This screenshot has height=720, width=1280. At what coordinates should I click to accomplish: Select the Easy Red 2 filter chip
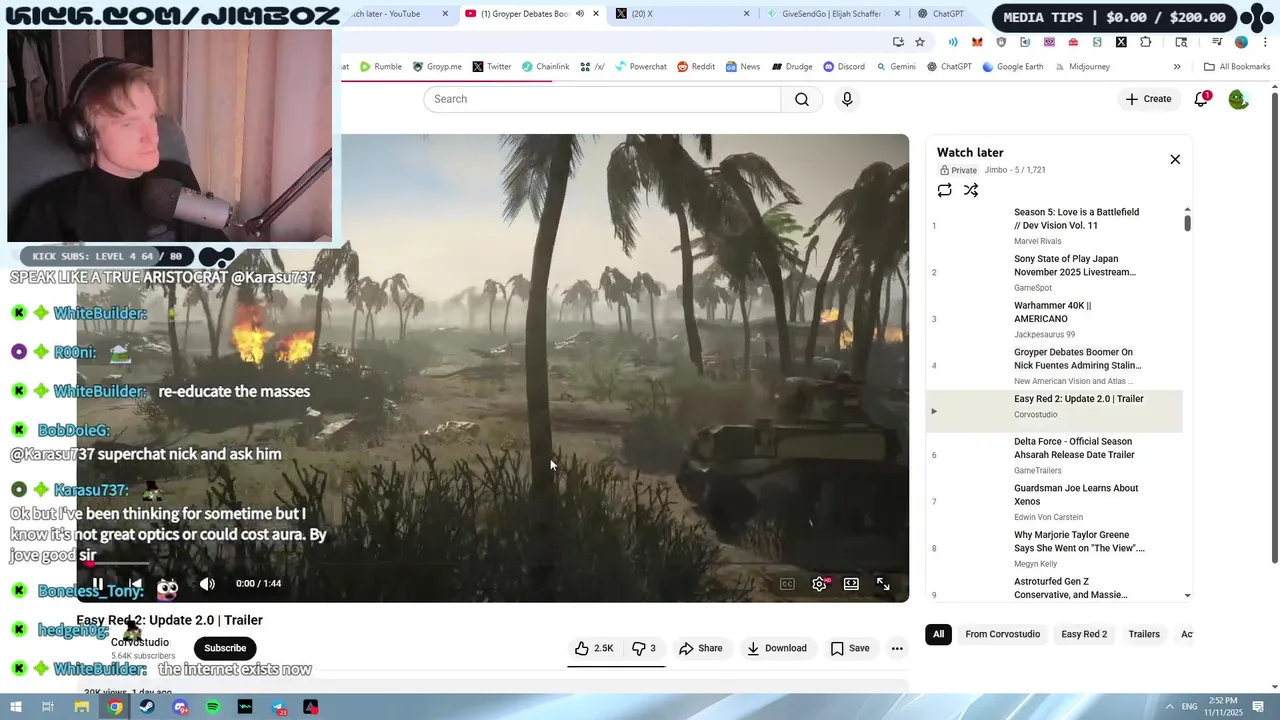(1084, 634)
